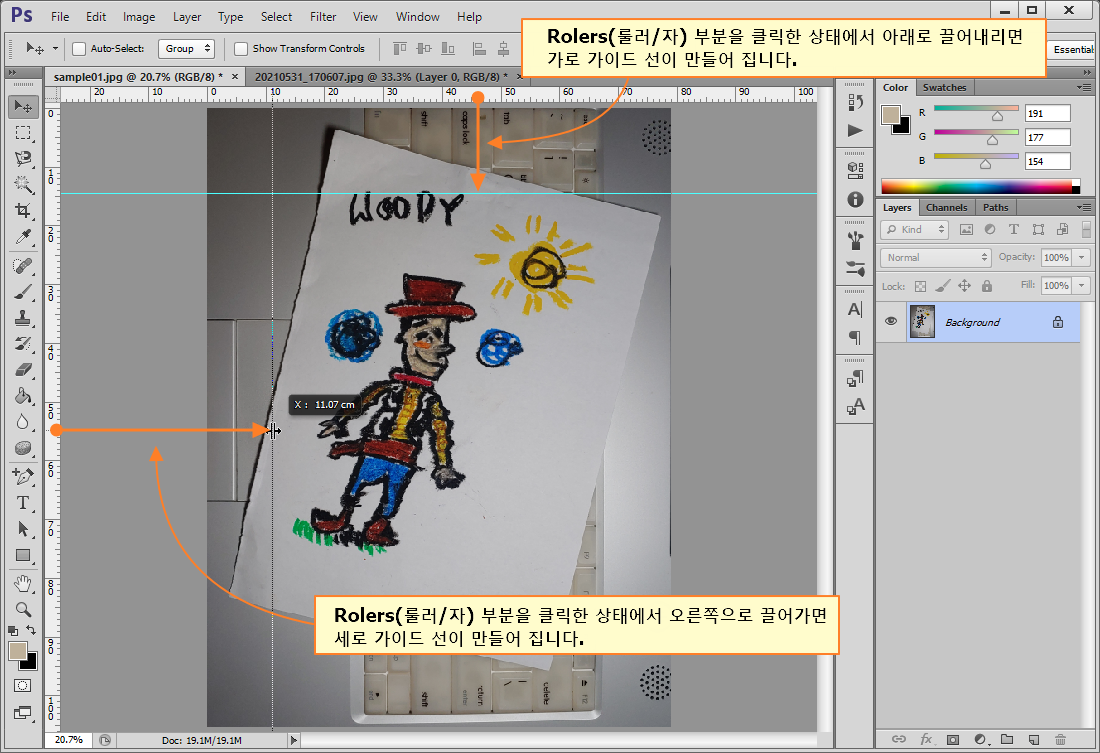1100x753 pixels.
Task: Select the Clone Stamp tool
Action: 23,318
